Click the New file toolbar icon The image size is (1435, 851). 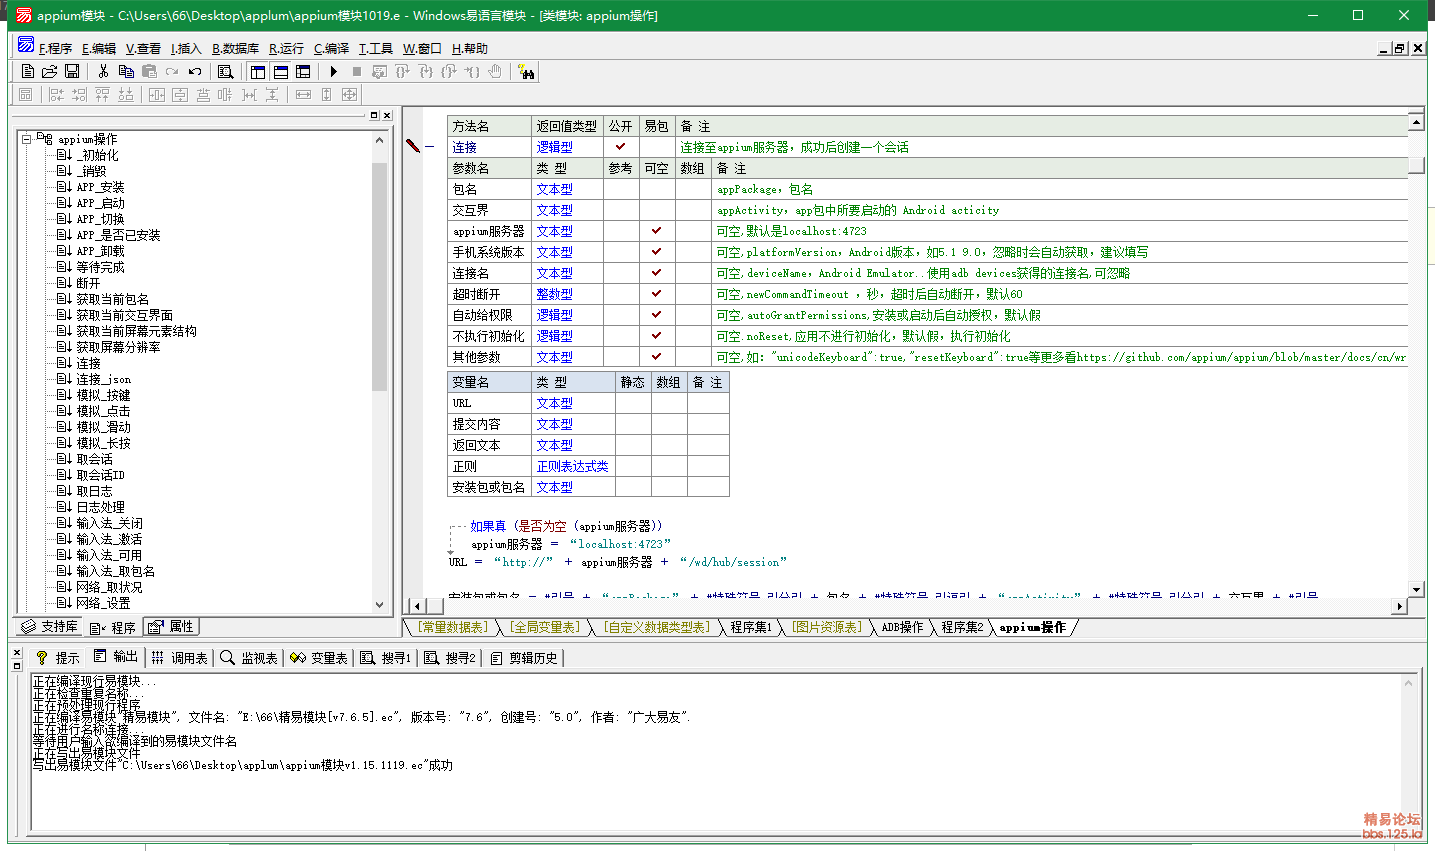tap(28, 71)
